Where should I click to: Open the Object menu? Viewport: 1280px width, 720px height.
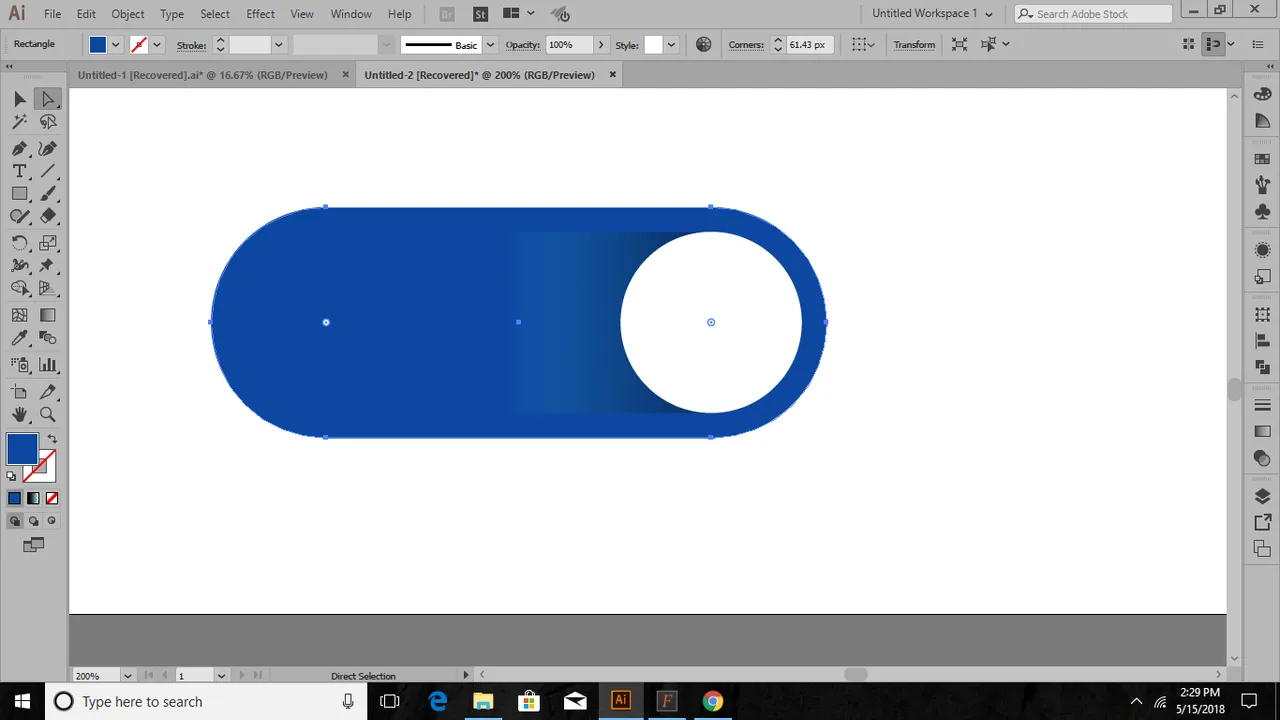127,14
